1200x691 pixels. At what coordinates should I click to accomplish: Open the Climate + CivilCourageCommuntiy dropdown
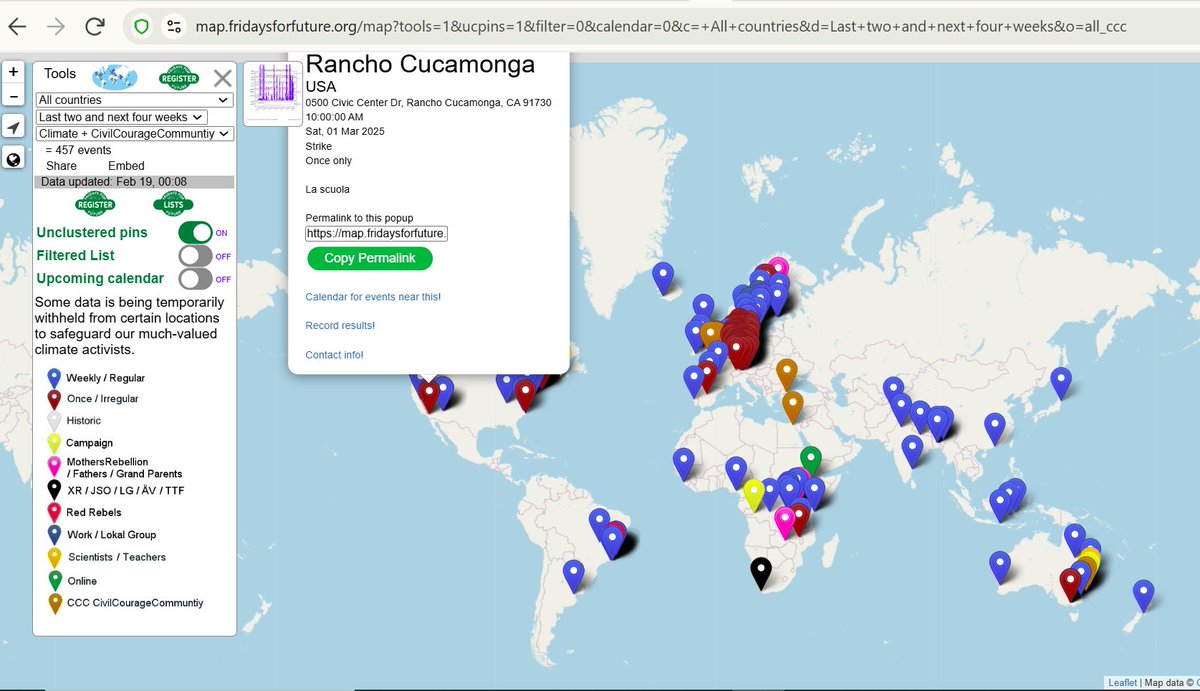pos(135,133)
